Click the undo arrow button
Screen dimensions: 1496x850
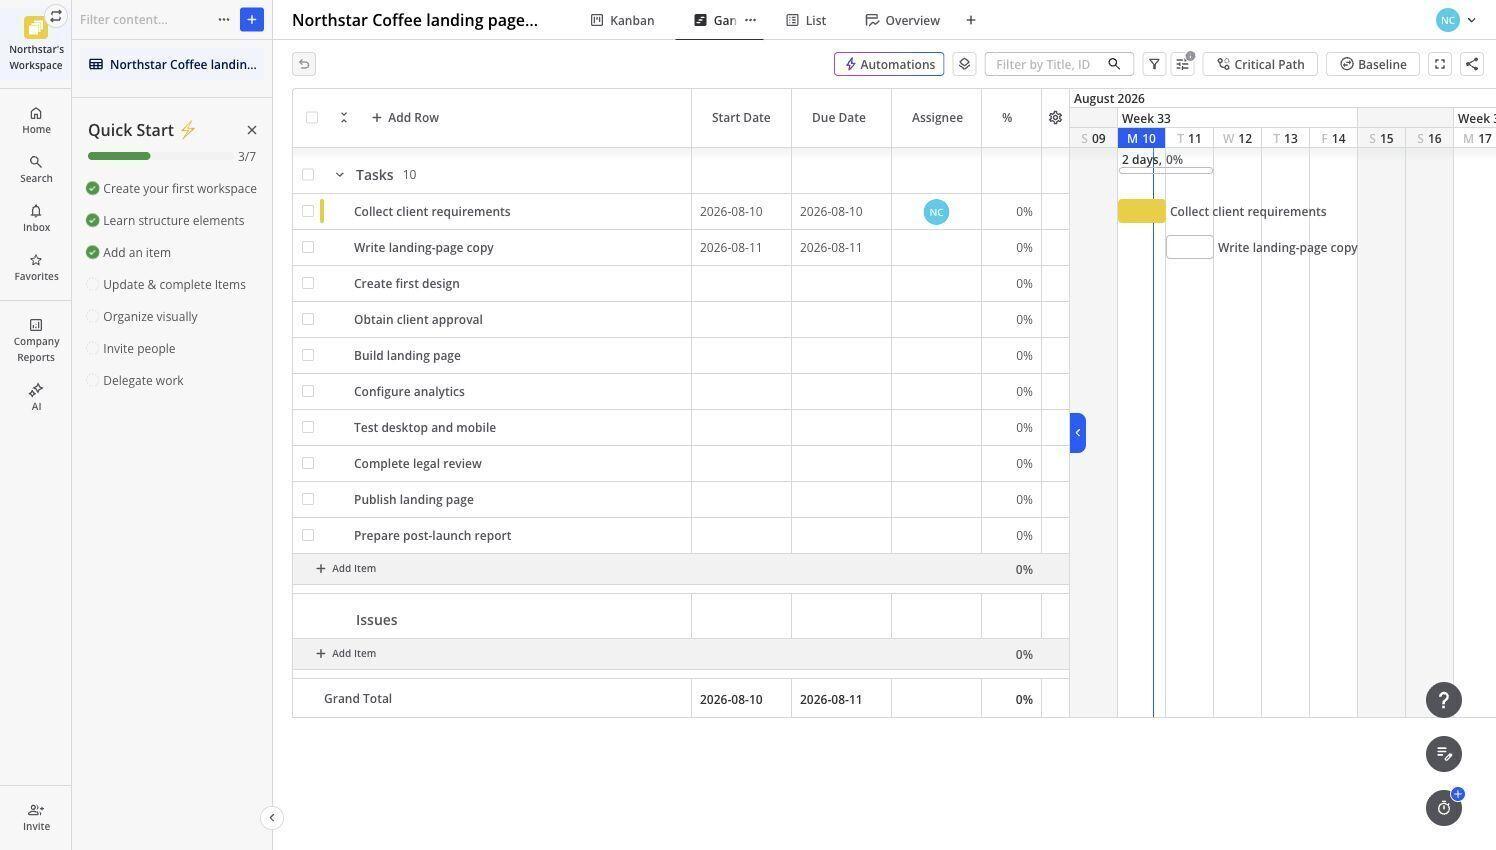click(x=304, y=64)
